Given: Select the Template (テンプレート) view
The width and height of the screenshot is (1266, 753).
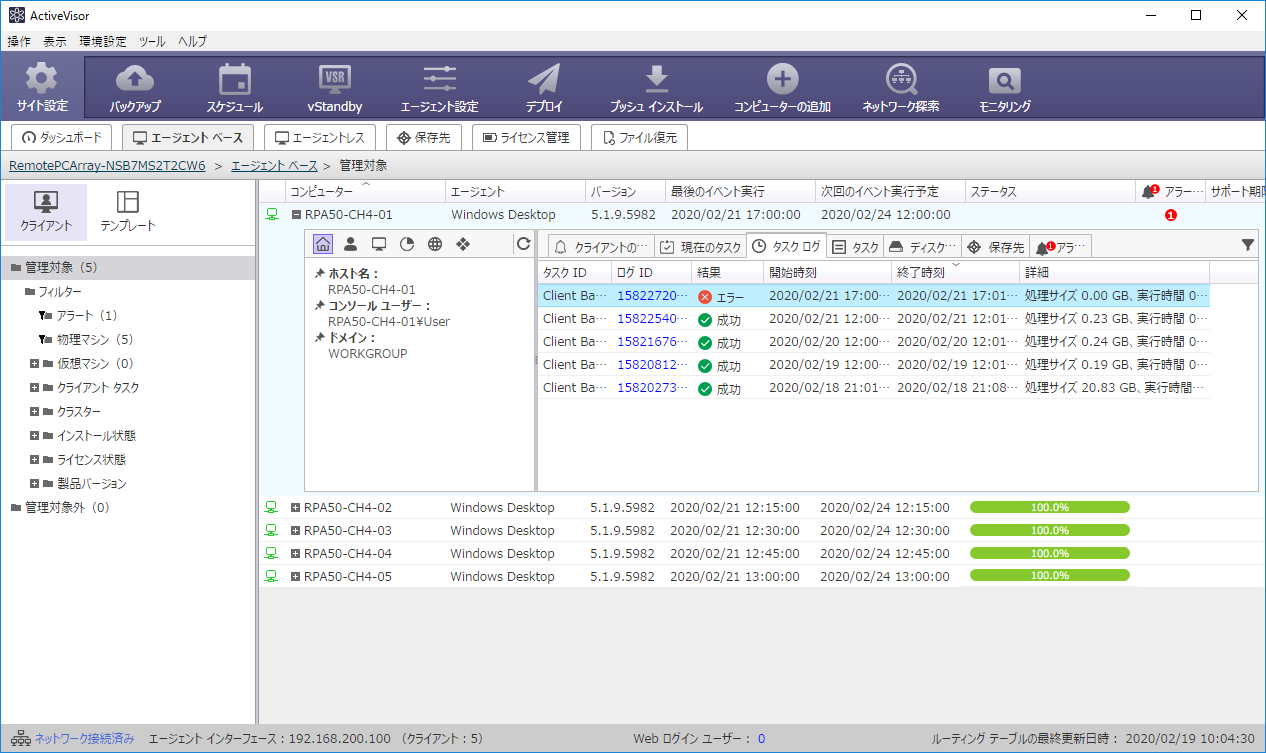Looking at the screenshot, I should click(128, 212).
